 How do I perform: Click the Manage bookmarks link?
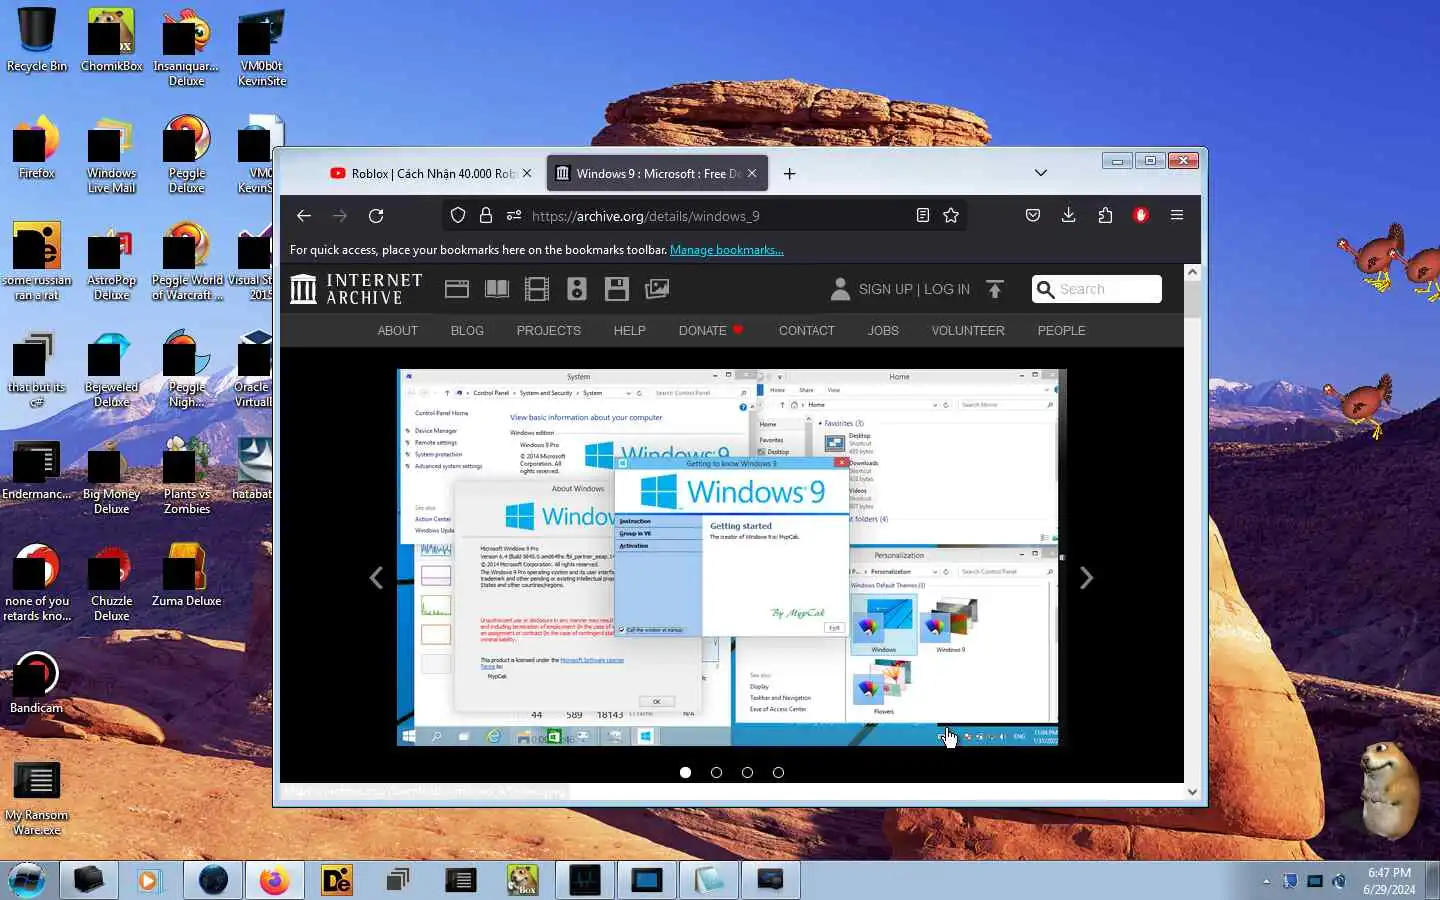(727, 250)
